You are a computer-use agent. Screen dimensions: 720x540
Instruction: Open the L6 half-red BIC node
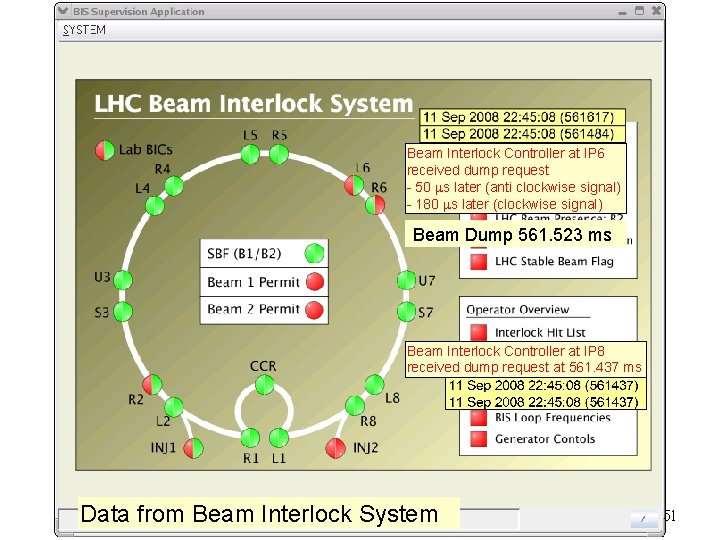[x=354, y=186]
